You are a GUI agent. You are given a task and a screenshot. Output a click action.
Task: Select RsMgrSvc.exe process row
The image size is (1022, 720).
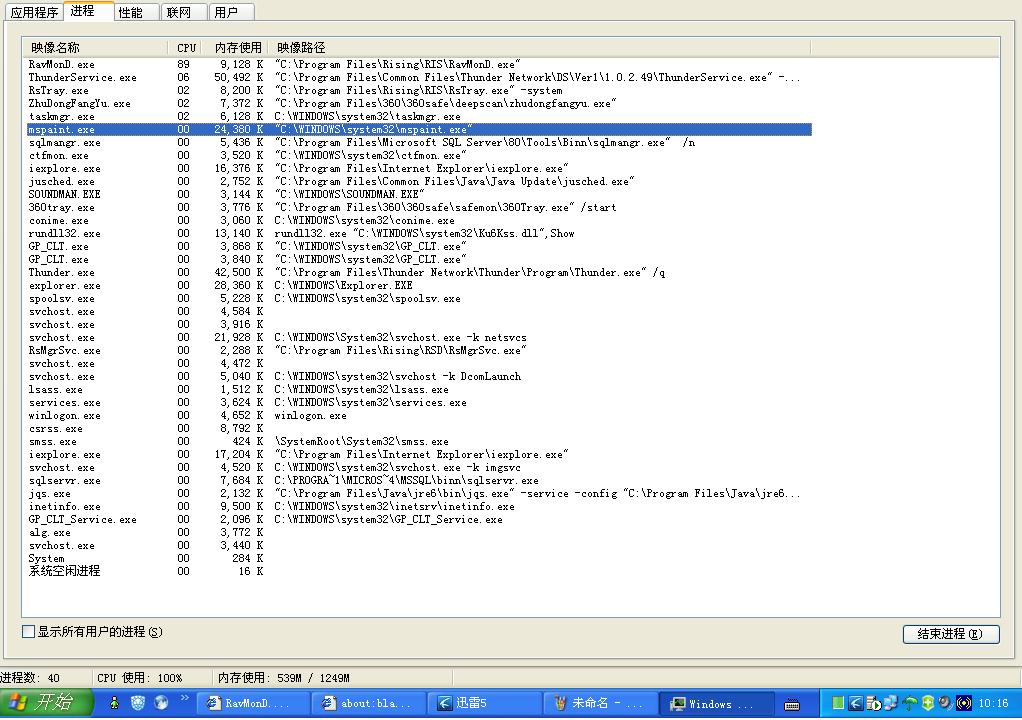click(x=419, y=351)
